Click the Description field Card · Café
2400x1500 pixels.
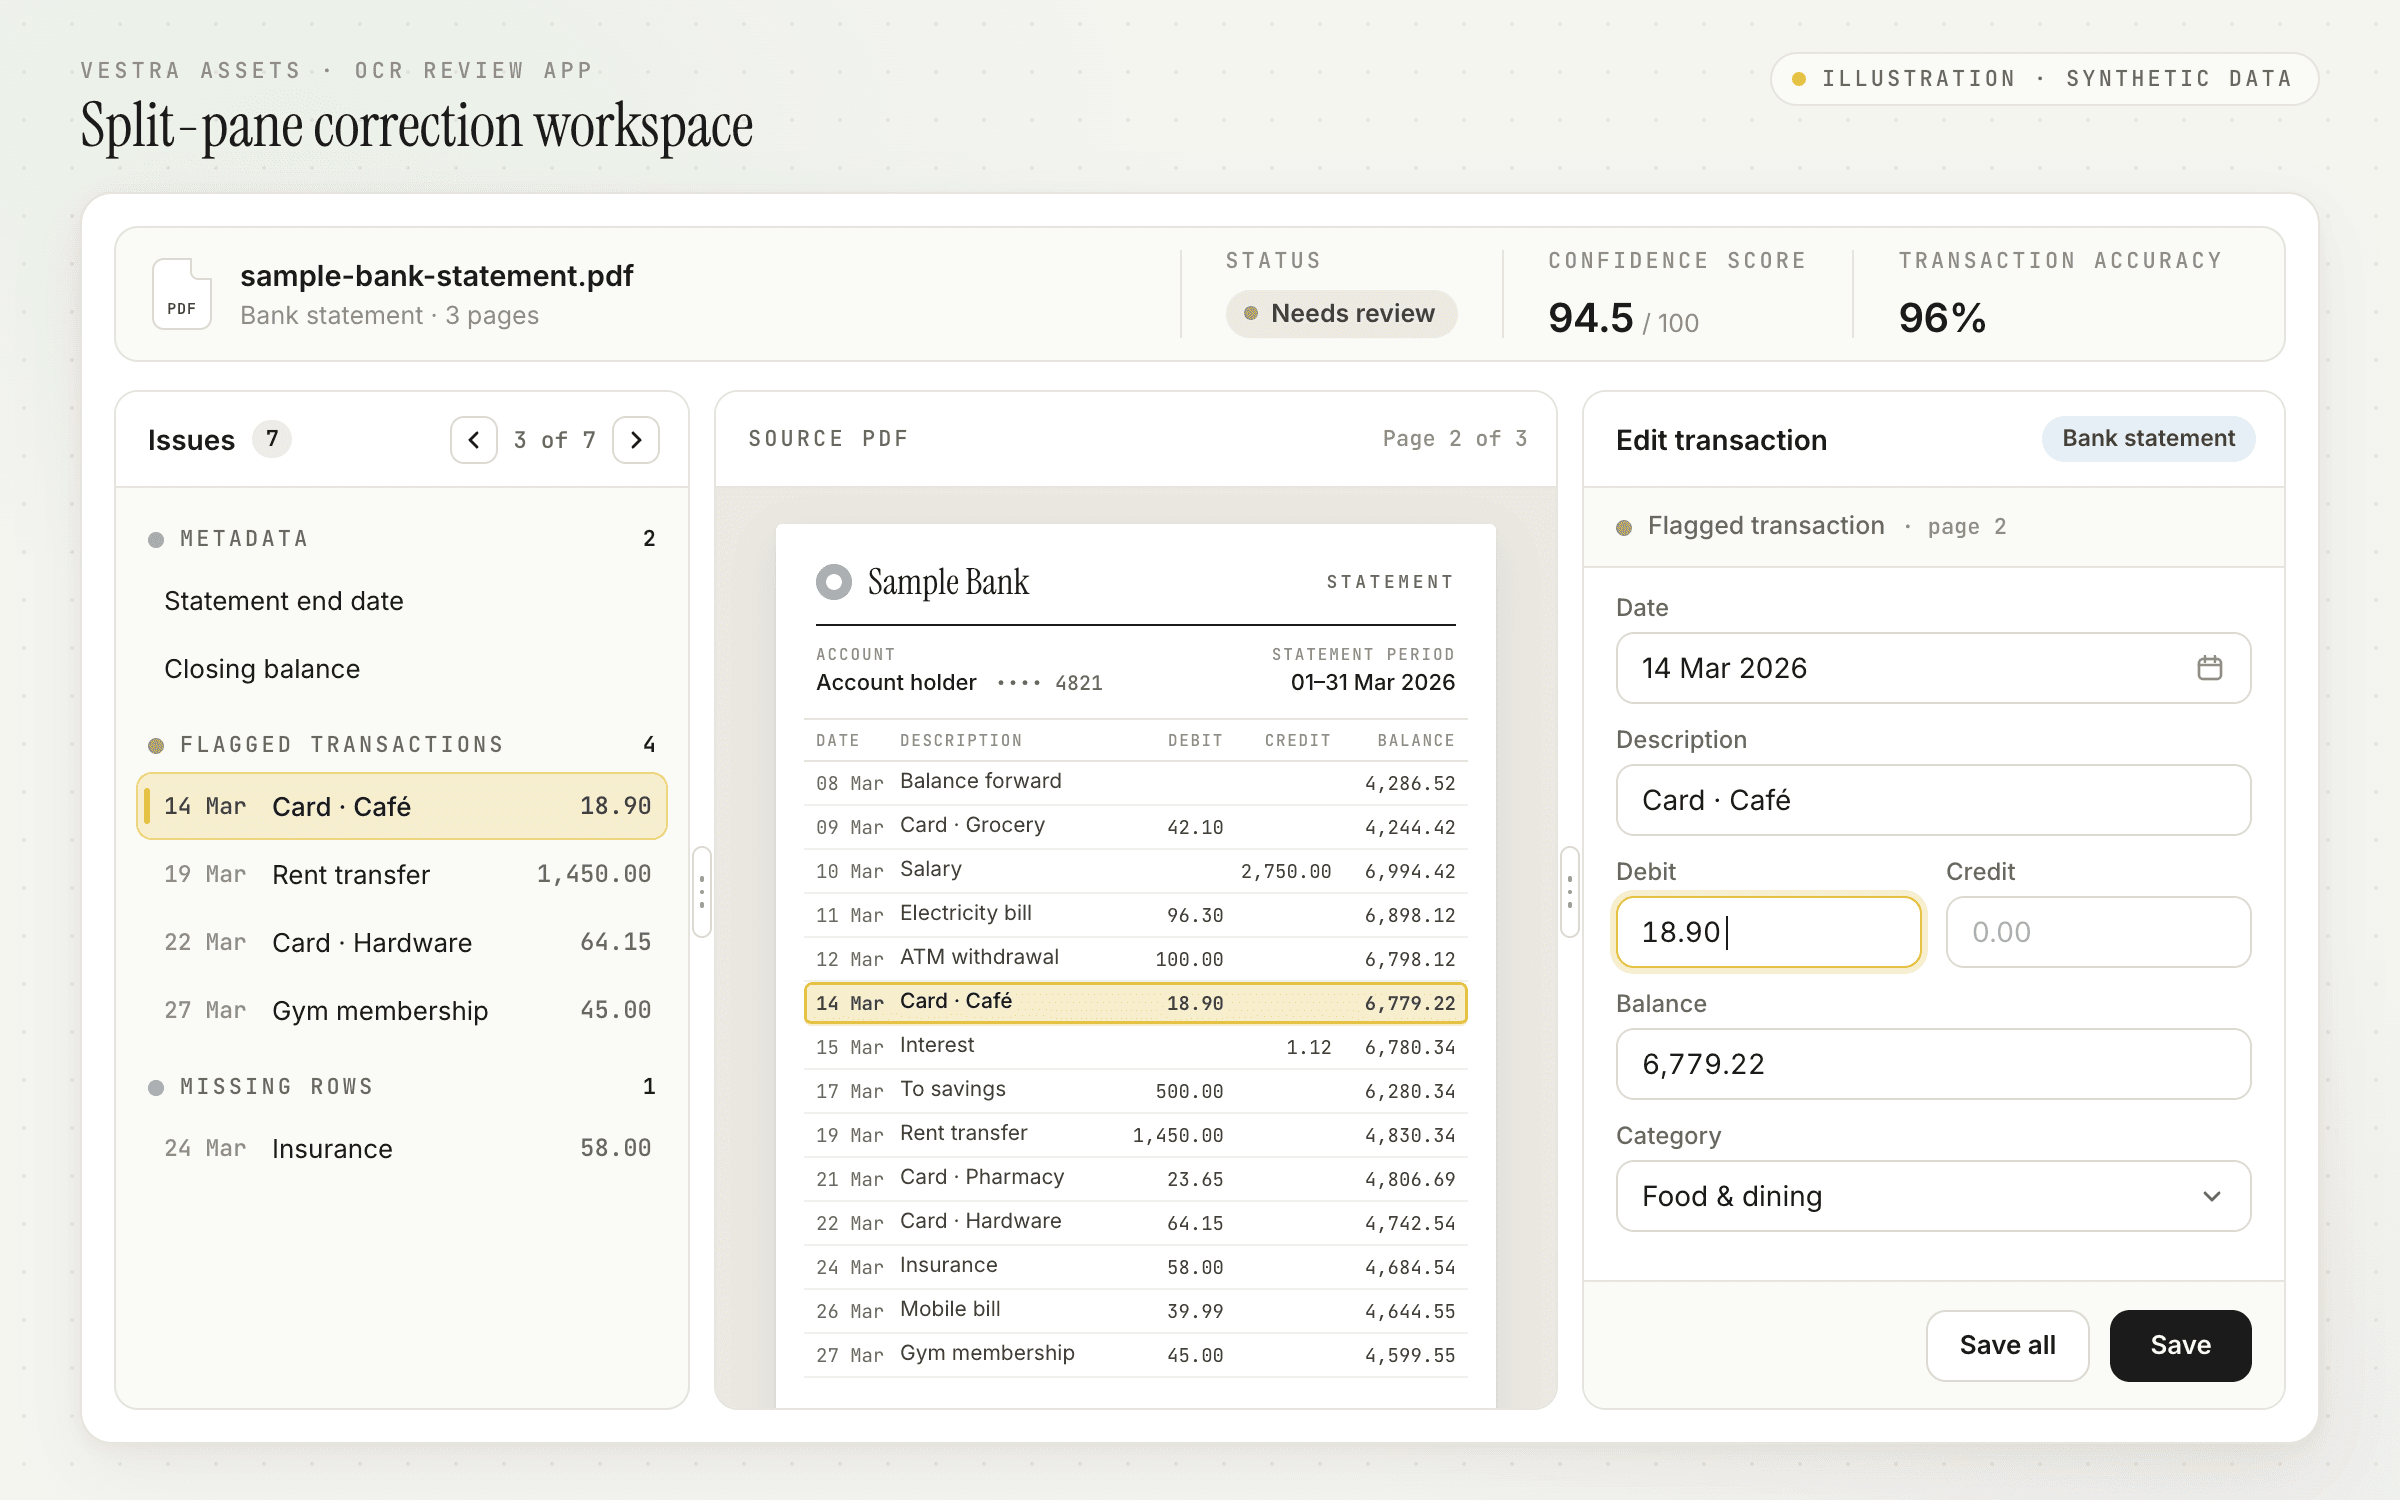1933,800
